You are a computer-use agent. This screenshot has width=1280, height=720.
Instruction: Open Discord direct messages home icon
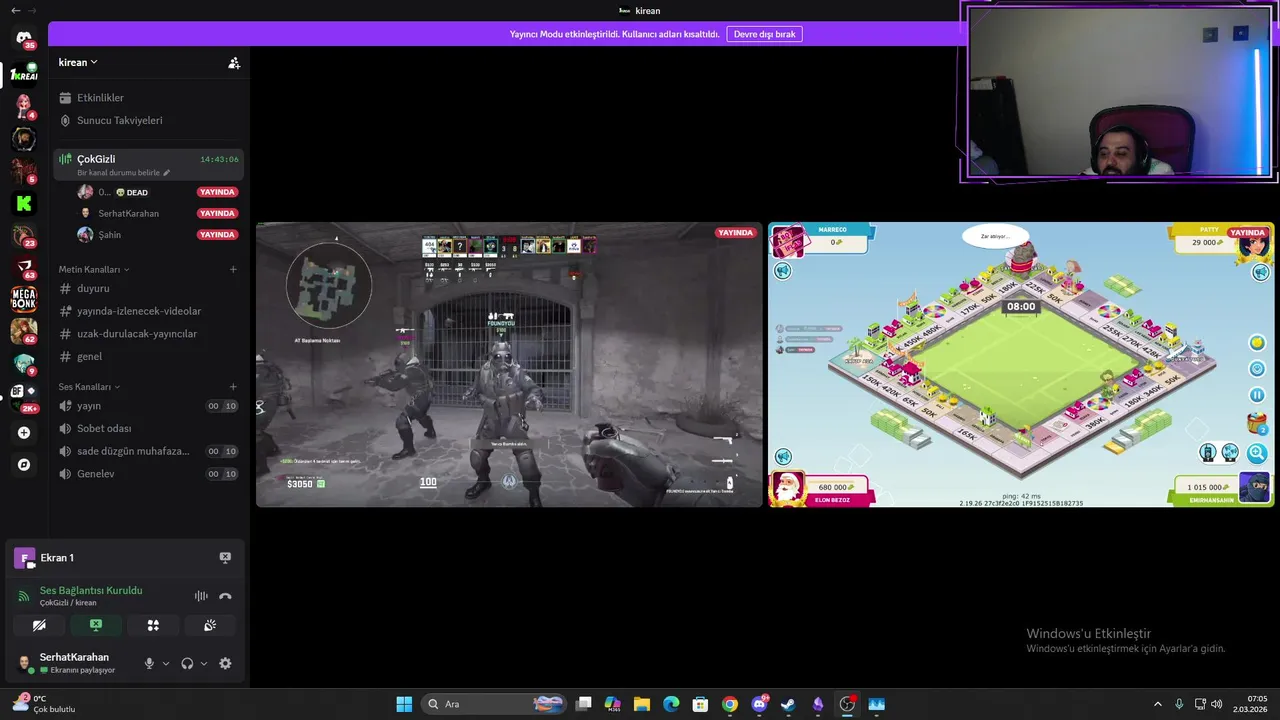[24, 39]
